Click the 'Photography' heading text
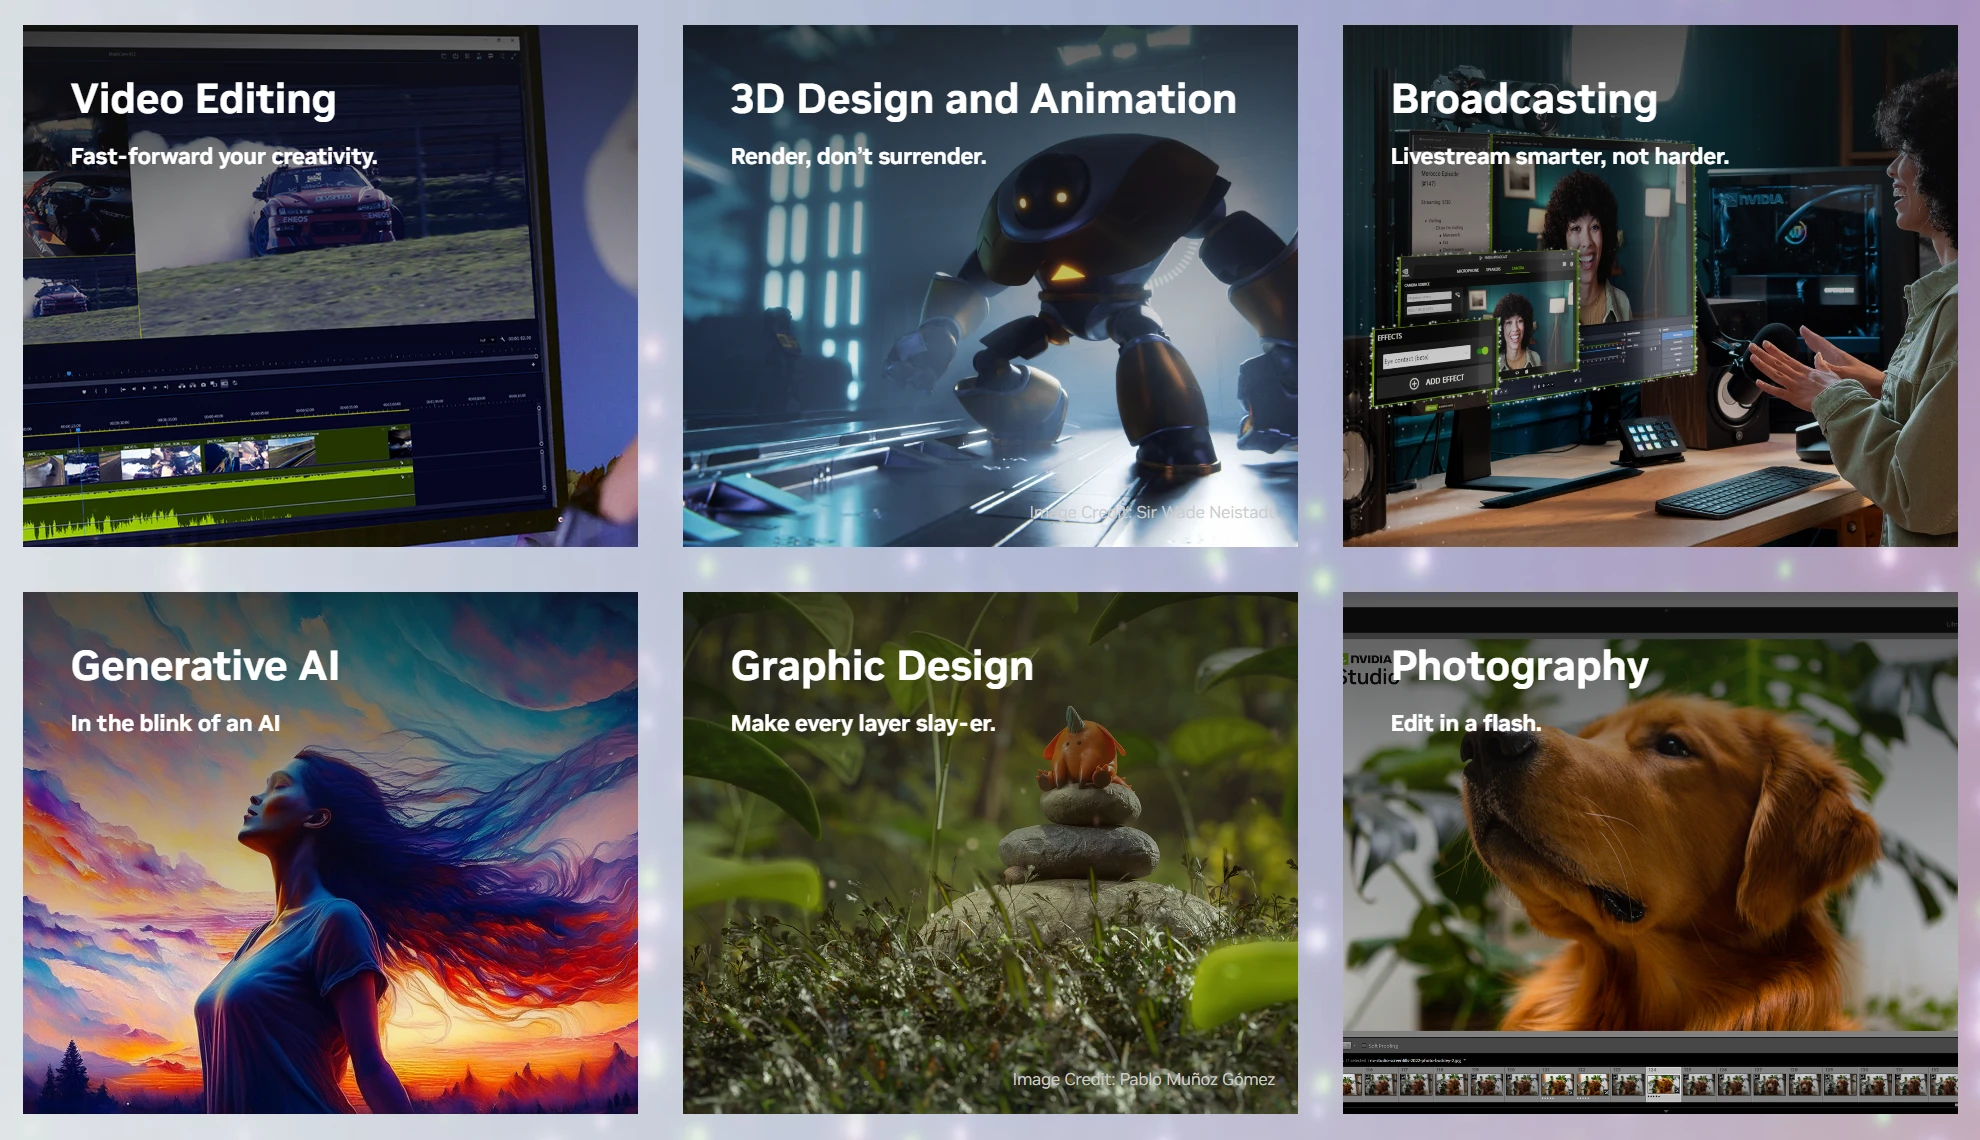1980x1140 pixels. (x=1520, y=666)
